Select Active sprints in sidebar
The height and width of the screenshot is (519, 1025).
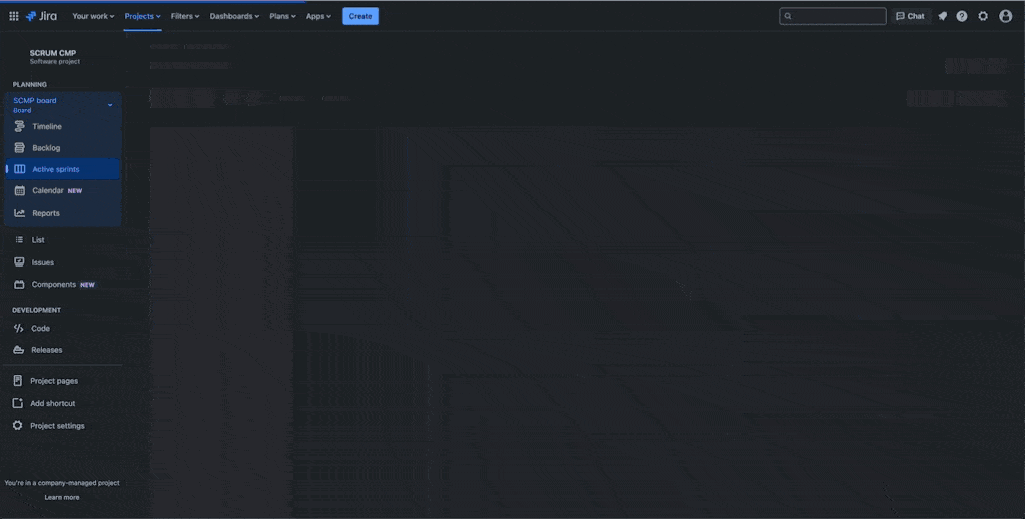56,170
